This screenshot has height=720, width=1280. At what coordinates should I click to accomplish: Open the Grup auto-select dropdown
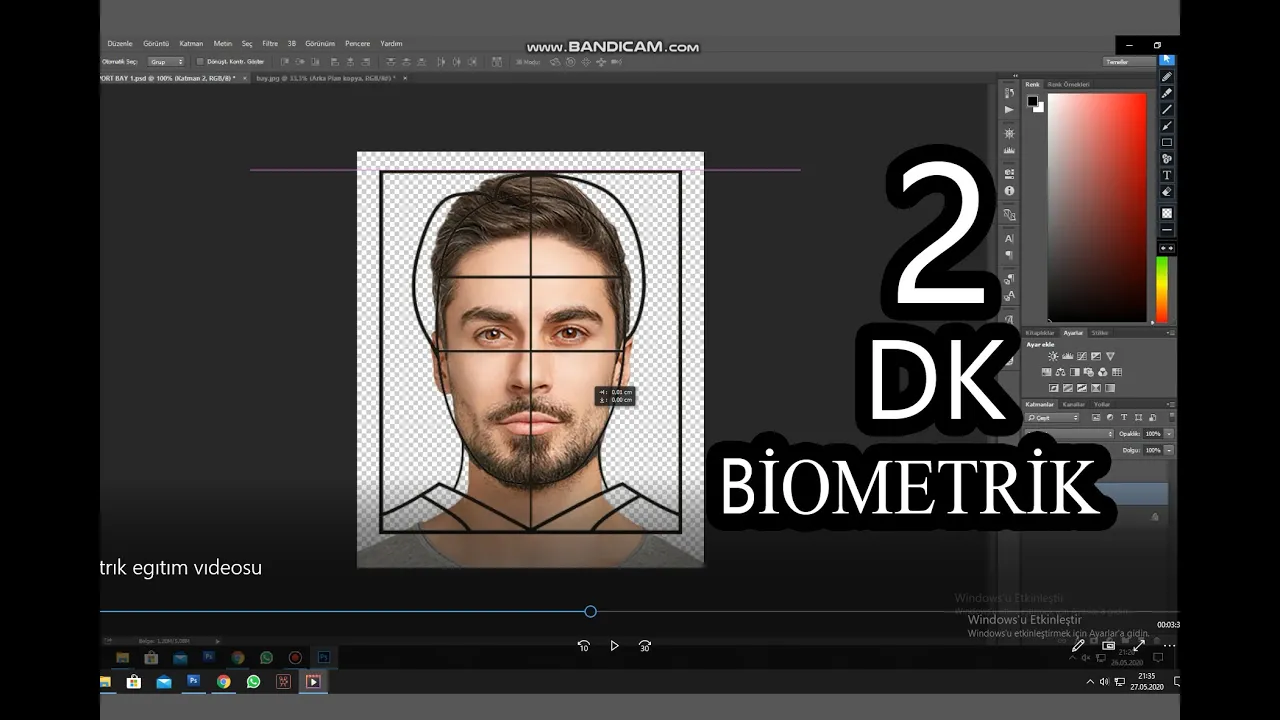tap(166, 62)
